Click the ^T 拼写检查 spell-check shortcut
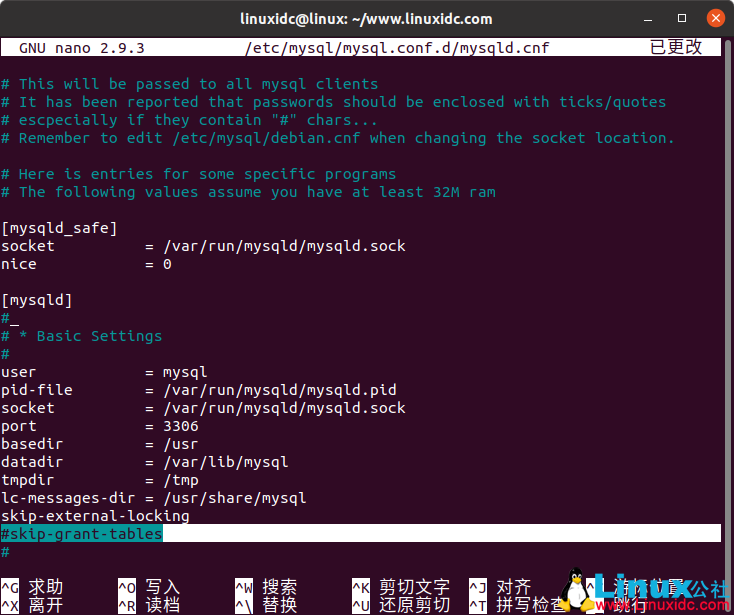This screenshot has width=734, height=615. [x=517, y=605]
